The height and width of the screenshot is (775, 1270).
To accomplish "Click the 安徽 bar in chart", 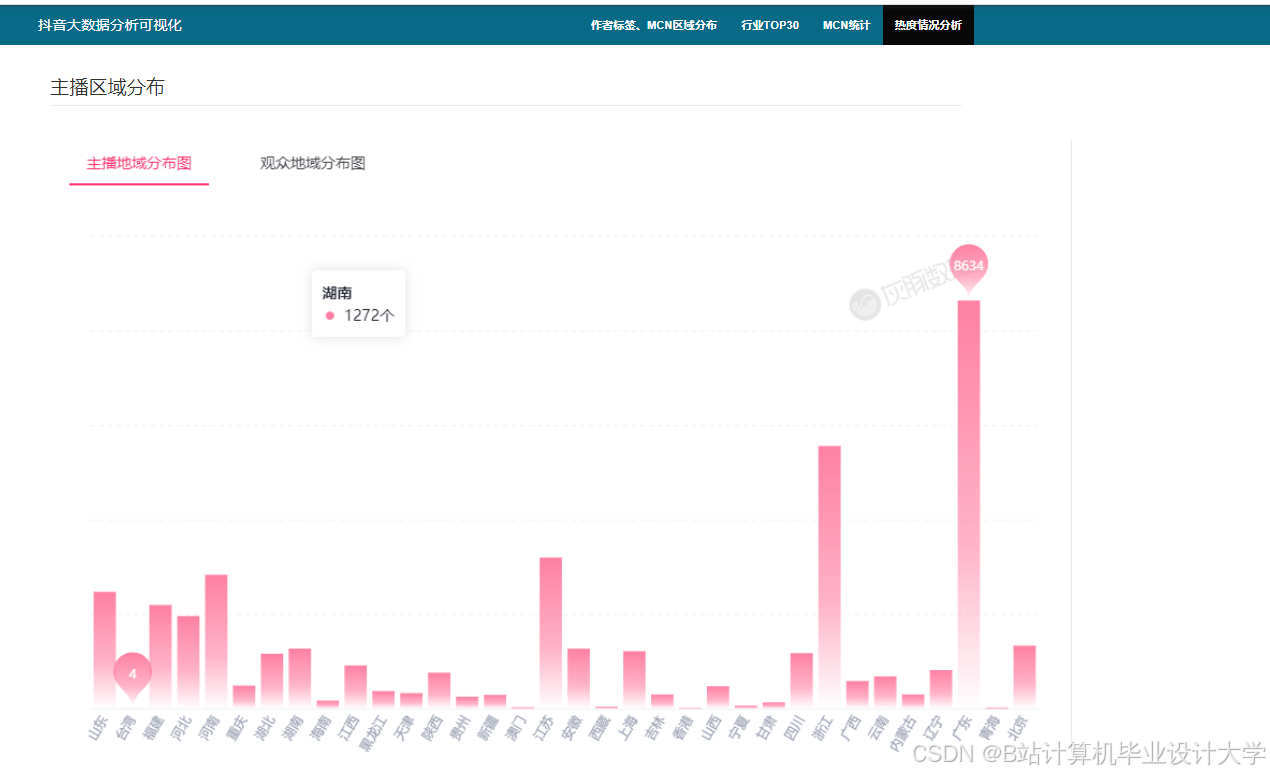I will [x=578, y=678].
